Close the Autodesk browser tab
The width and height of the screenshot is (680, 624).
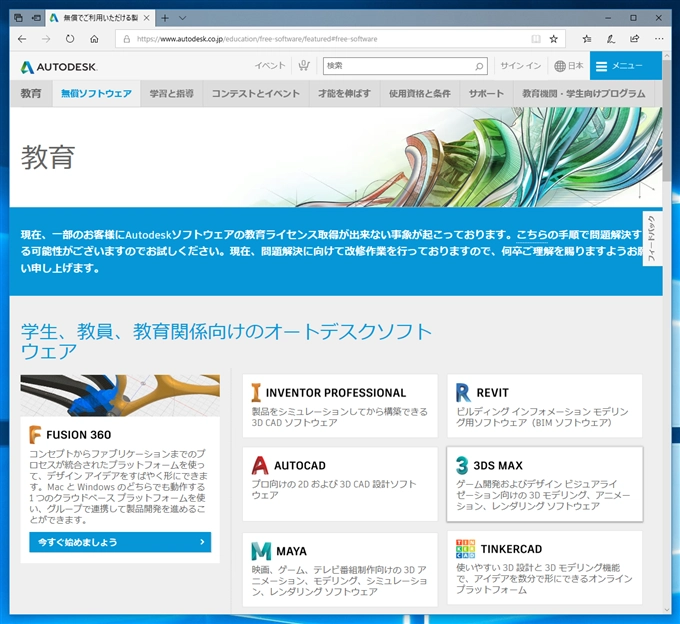pos(147,18)
